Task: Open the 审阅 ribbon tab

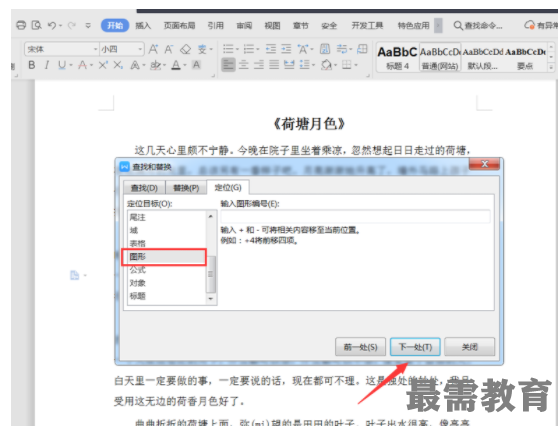Action: click(244, 26)
